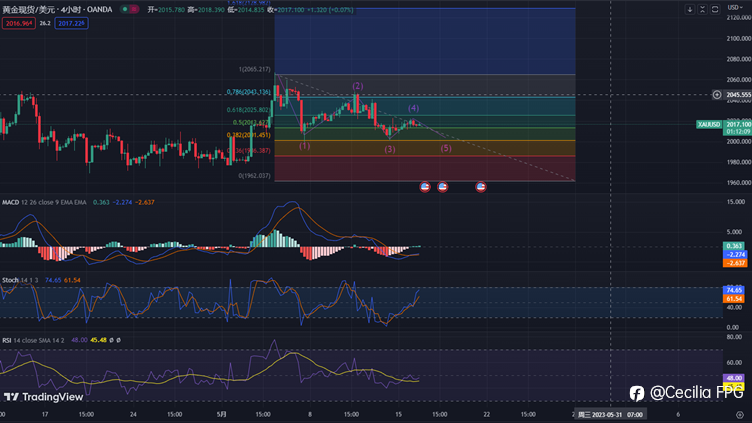Click Fibonacci level 0.618(2025.802) label
This screenshot has width=752, height=423.
[x=248, y=110]
